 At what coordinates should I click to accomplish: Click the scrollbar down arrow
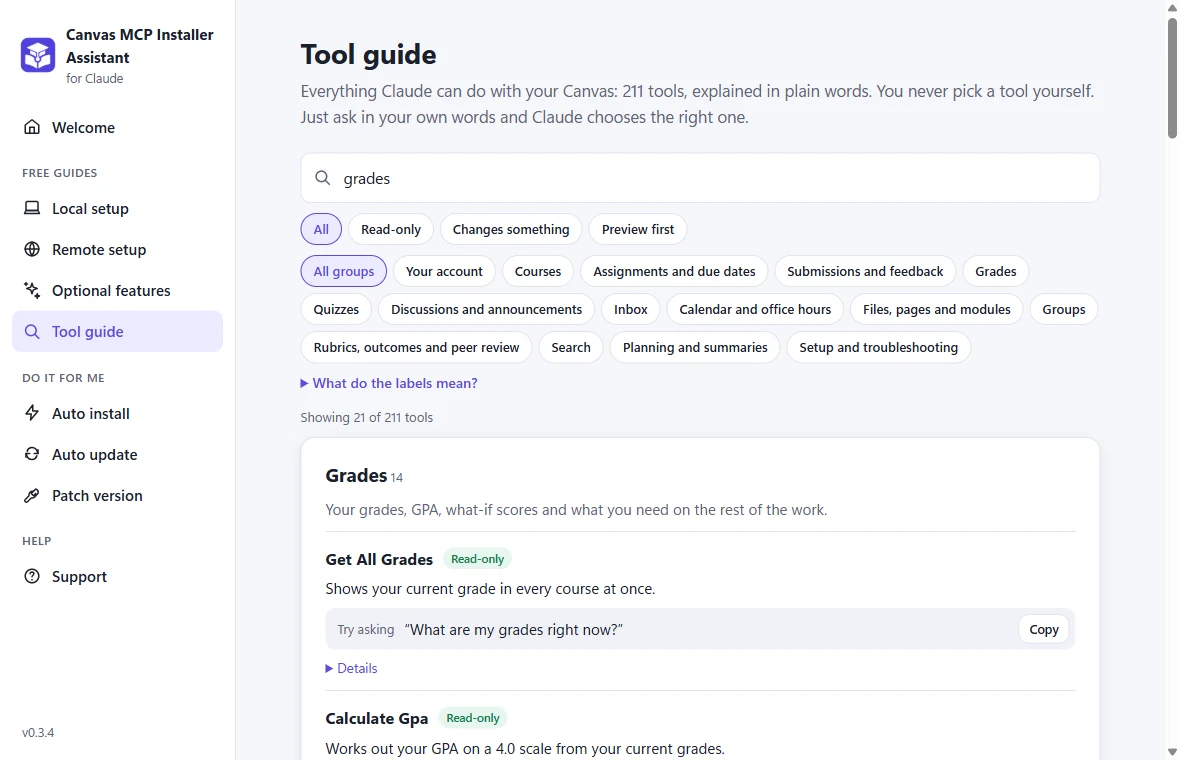[x=1172, y=752]
